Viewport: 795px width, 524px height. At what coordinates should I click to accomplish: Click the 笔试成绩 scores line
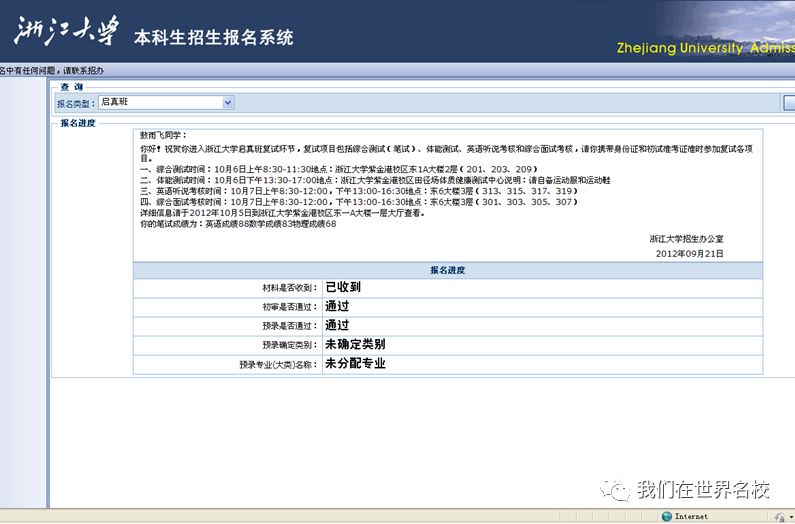(x=238, y=224)
